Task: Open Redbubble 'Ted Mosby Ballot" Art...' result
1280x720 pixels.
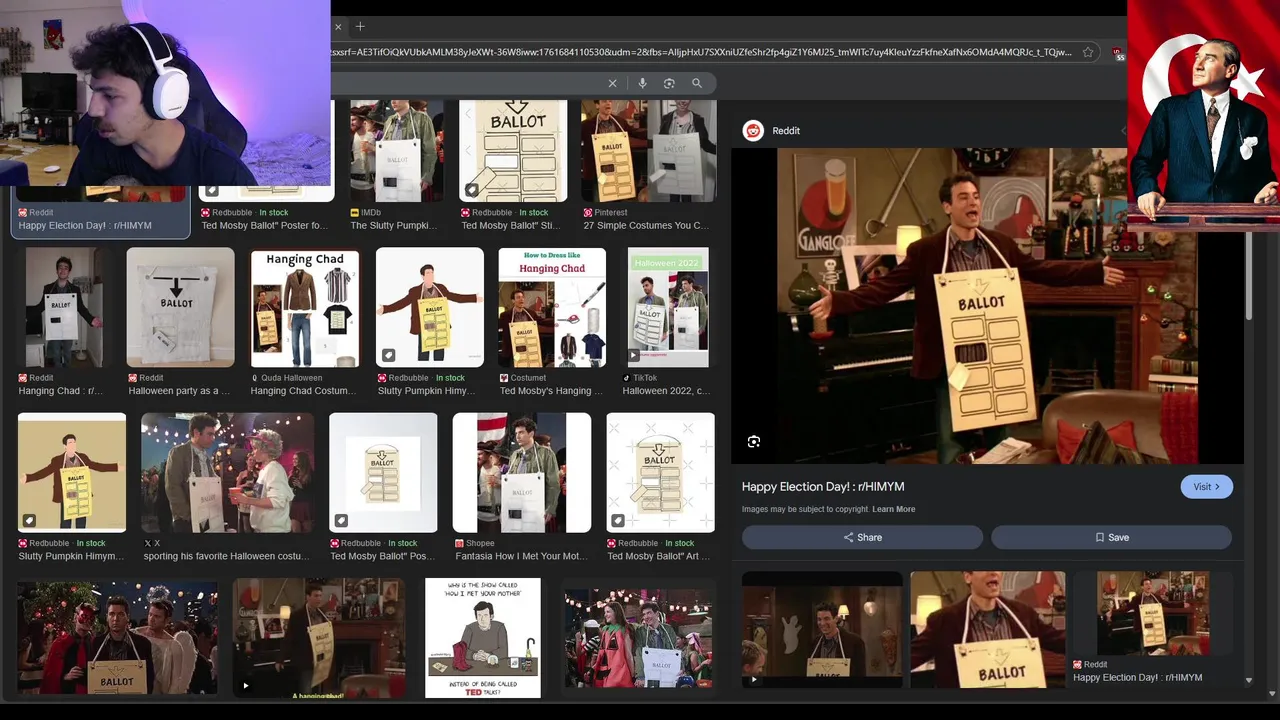Action: tap(661, 473)
